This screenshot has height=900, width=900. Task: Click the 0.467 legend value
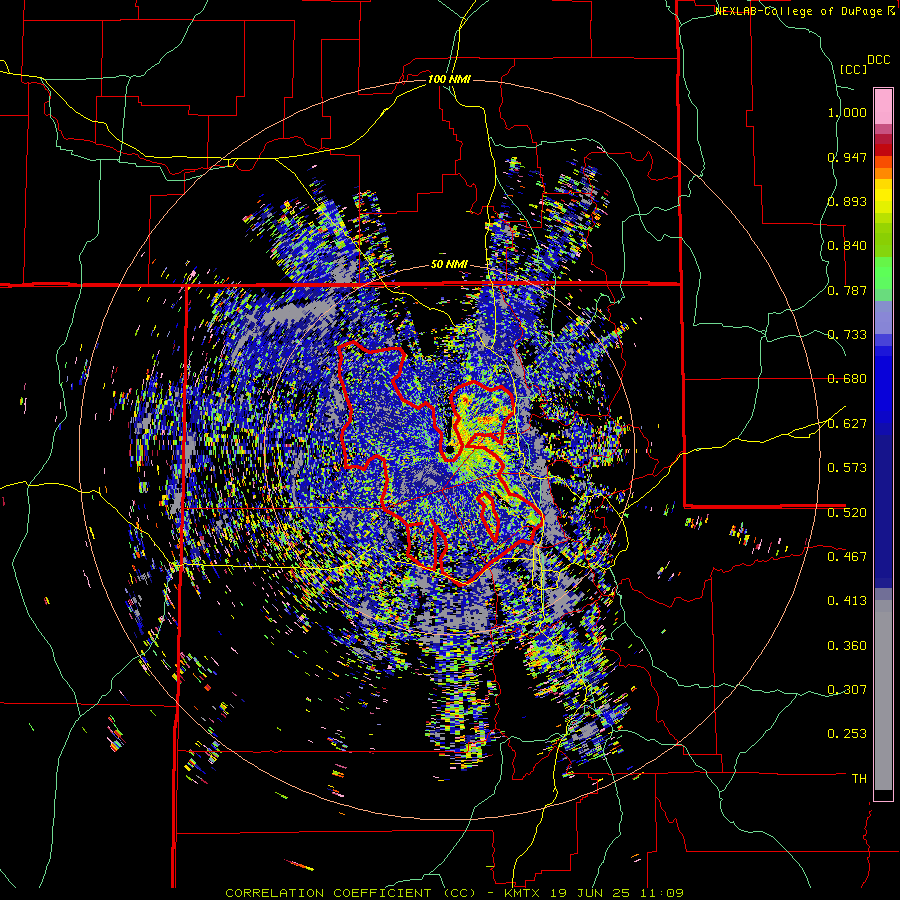point(847,557)
